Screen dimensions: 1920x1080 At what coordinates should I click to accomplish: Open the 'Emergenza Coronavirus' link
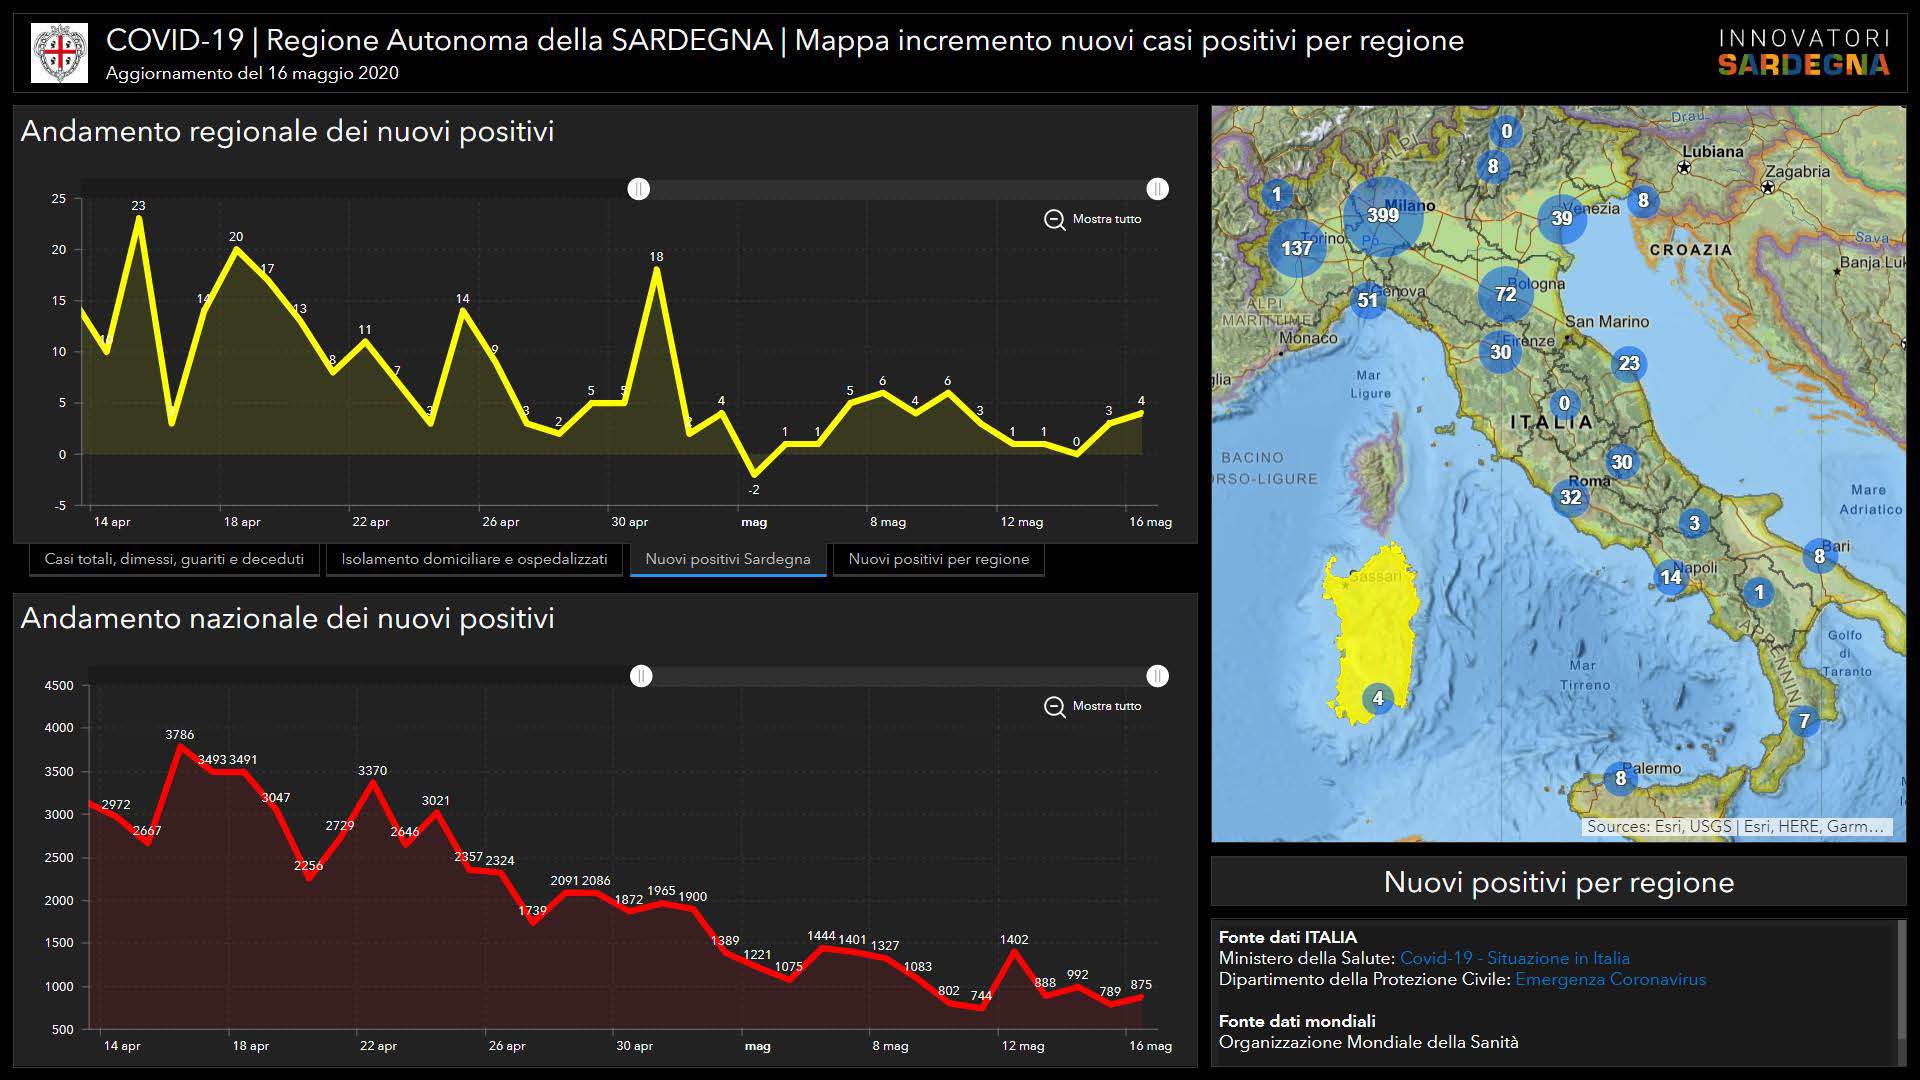click(x=1610, y=979)
